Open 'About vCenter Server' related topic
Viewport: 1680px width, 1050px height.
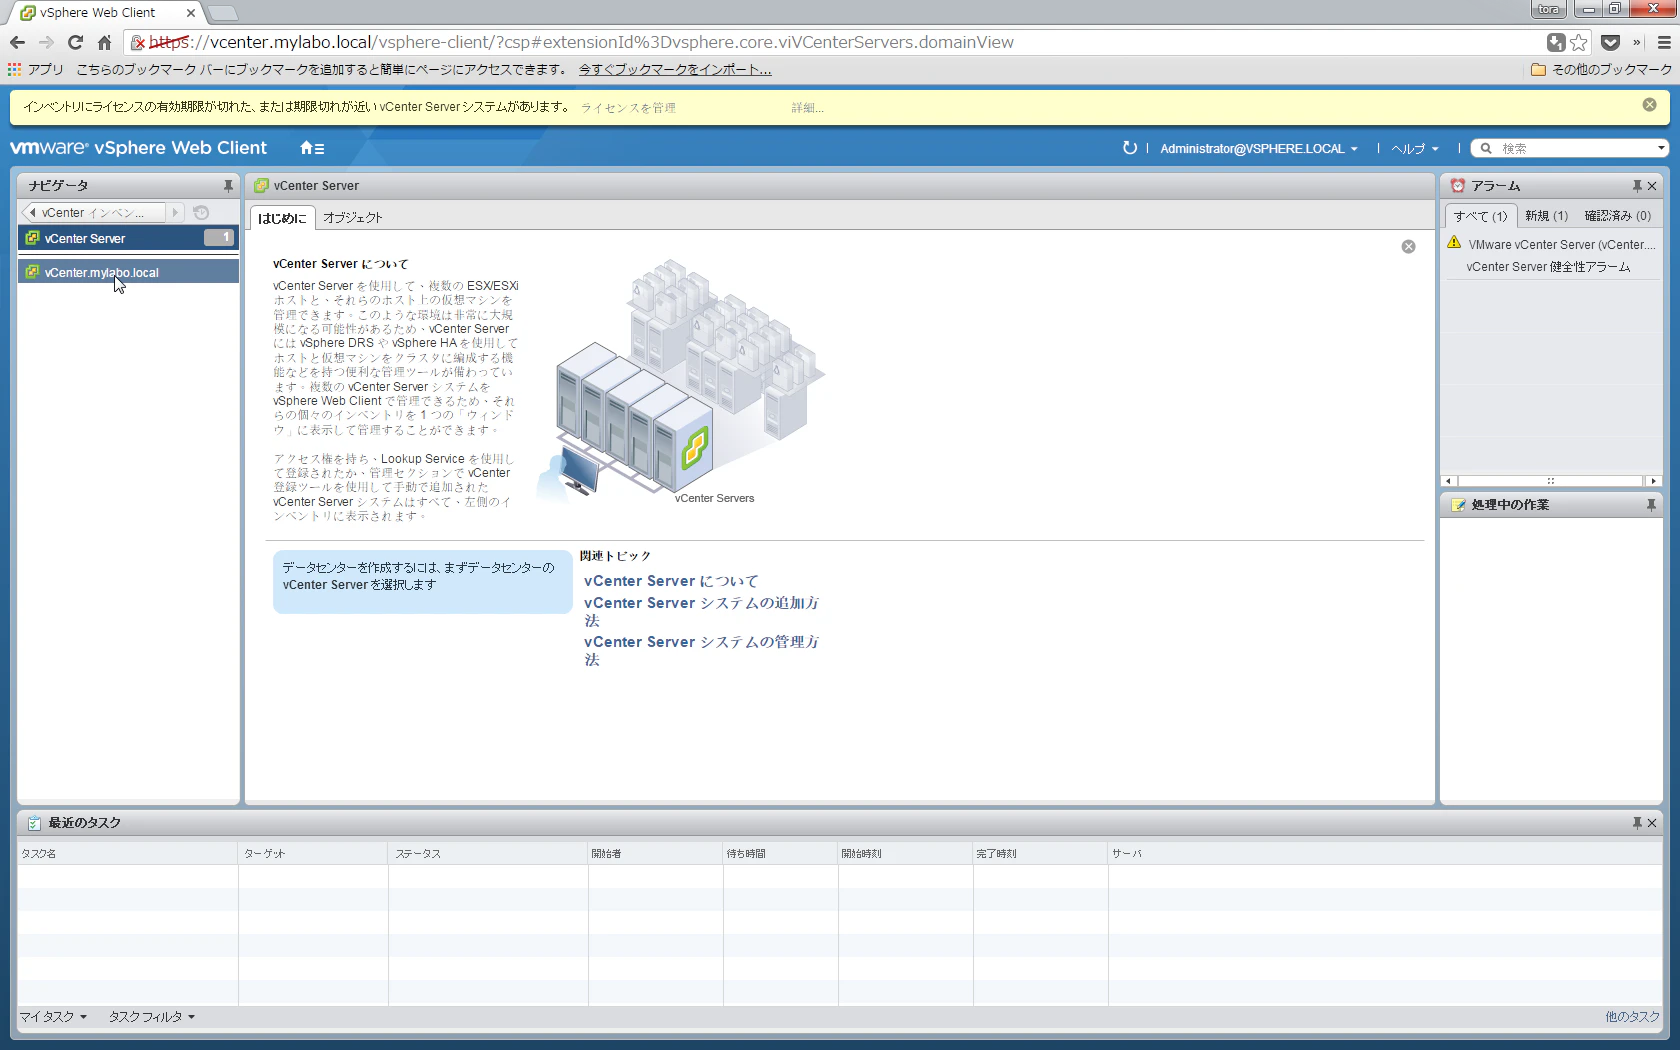671,581
